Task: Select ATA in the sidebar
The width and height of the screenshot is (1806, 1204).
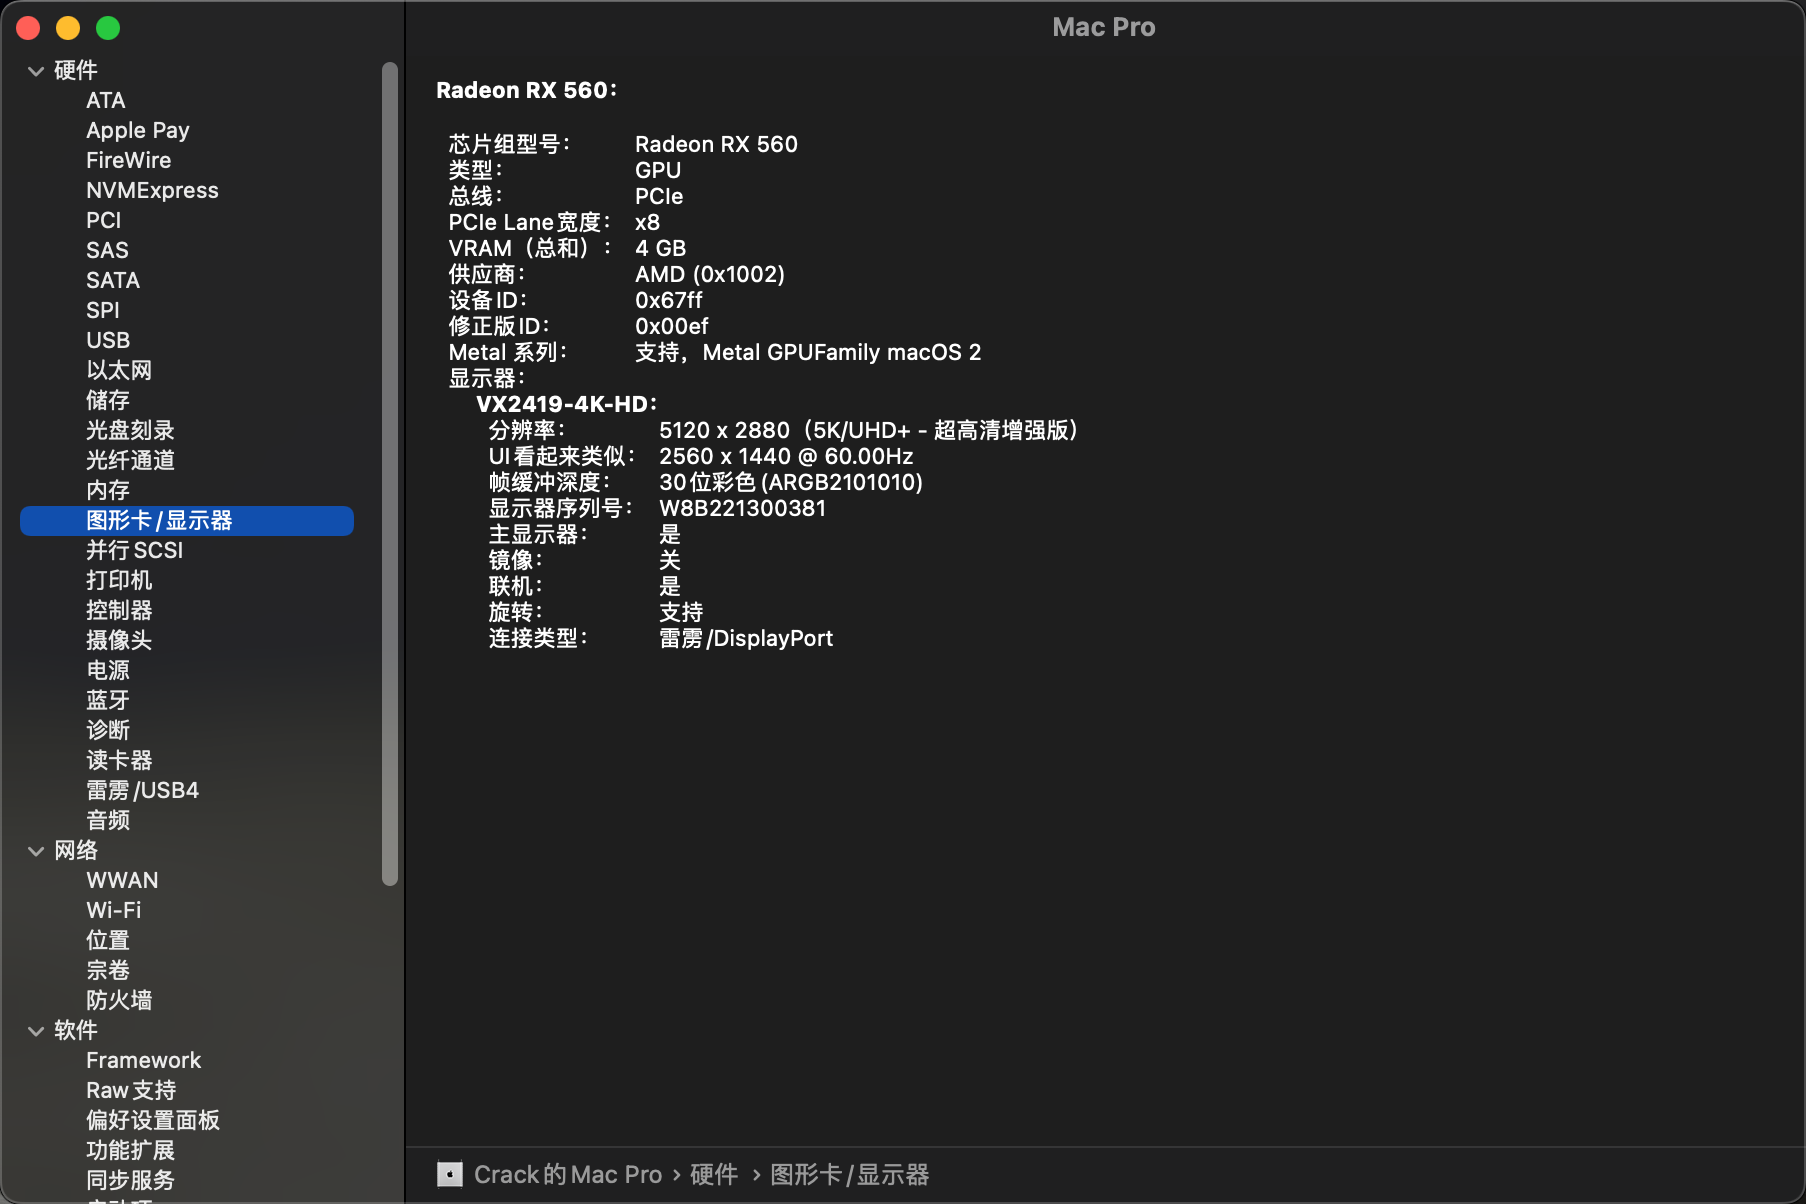Action: pyautogui.click(x=105, y=100)
